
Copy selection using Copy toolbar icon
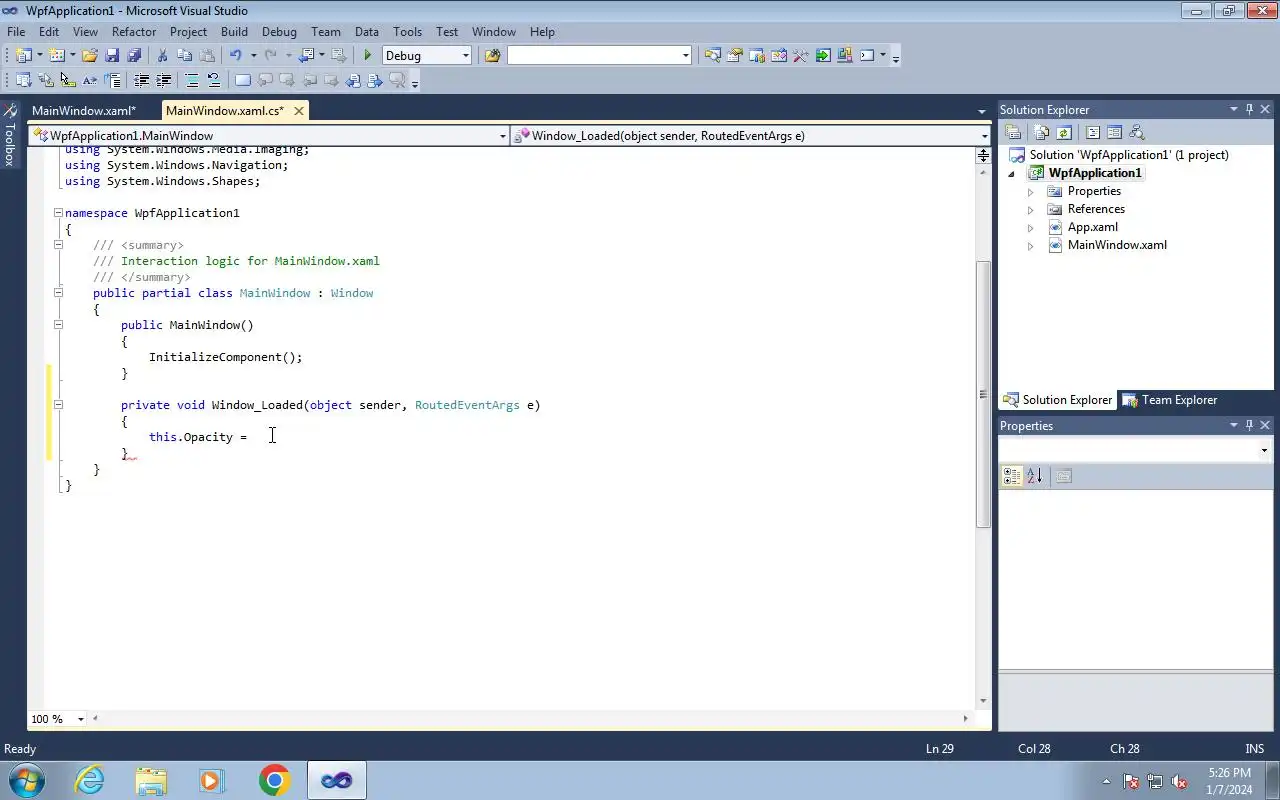[x=184, y=56]
